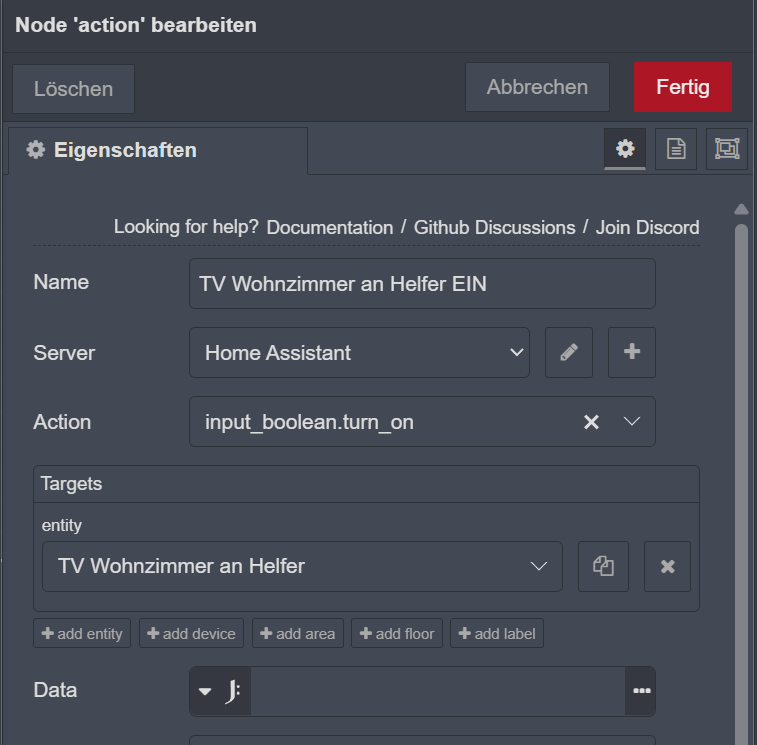Edit the Home Assistant server with pencil icon
757x745 pixels.
click(569, 352)
